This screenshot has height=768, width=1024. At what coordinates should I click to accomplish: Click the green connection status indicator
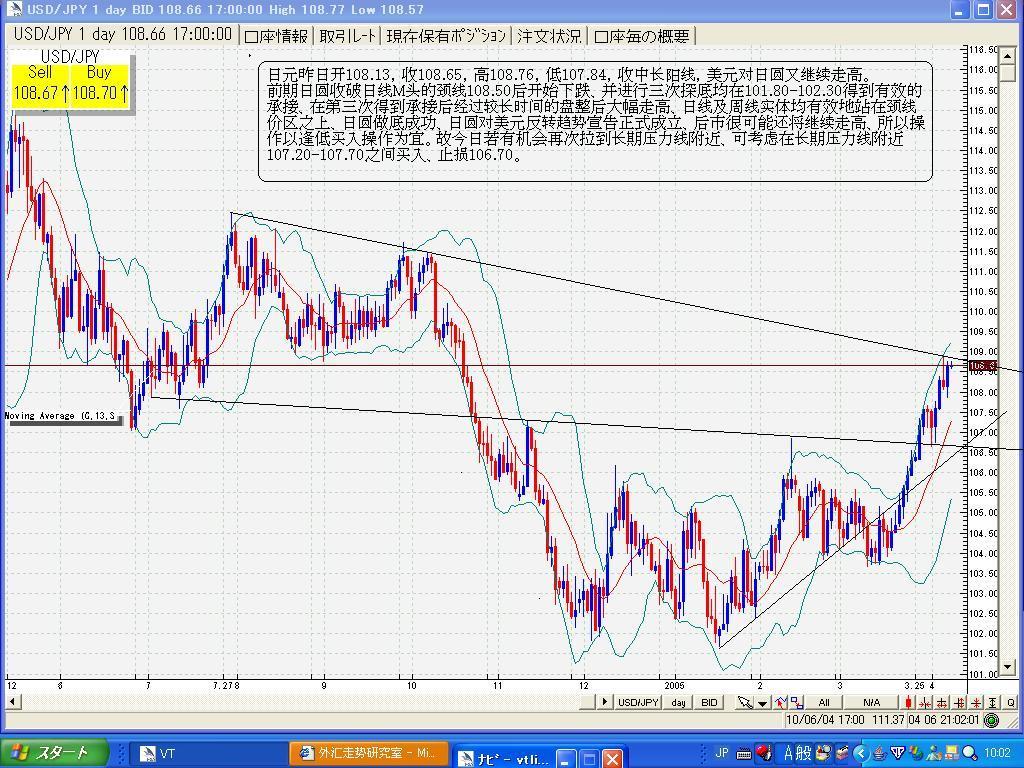pyautogui.click(x=991, y=720)
